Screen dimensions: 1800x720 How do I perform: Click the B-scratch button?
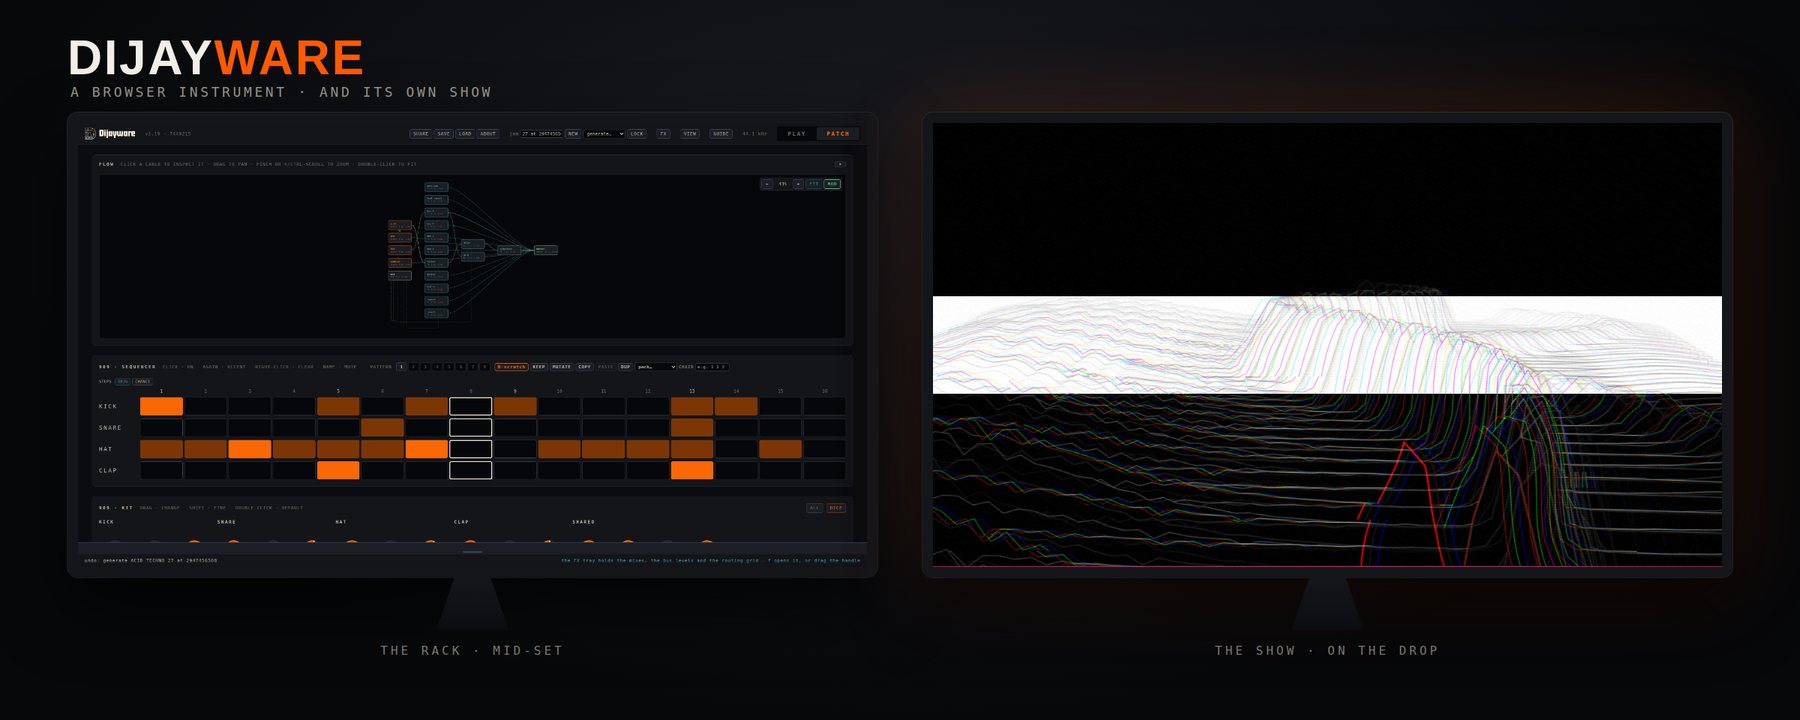click(511, 367)
